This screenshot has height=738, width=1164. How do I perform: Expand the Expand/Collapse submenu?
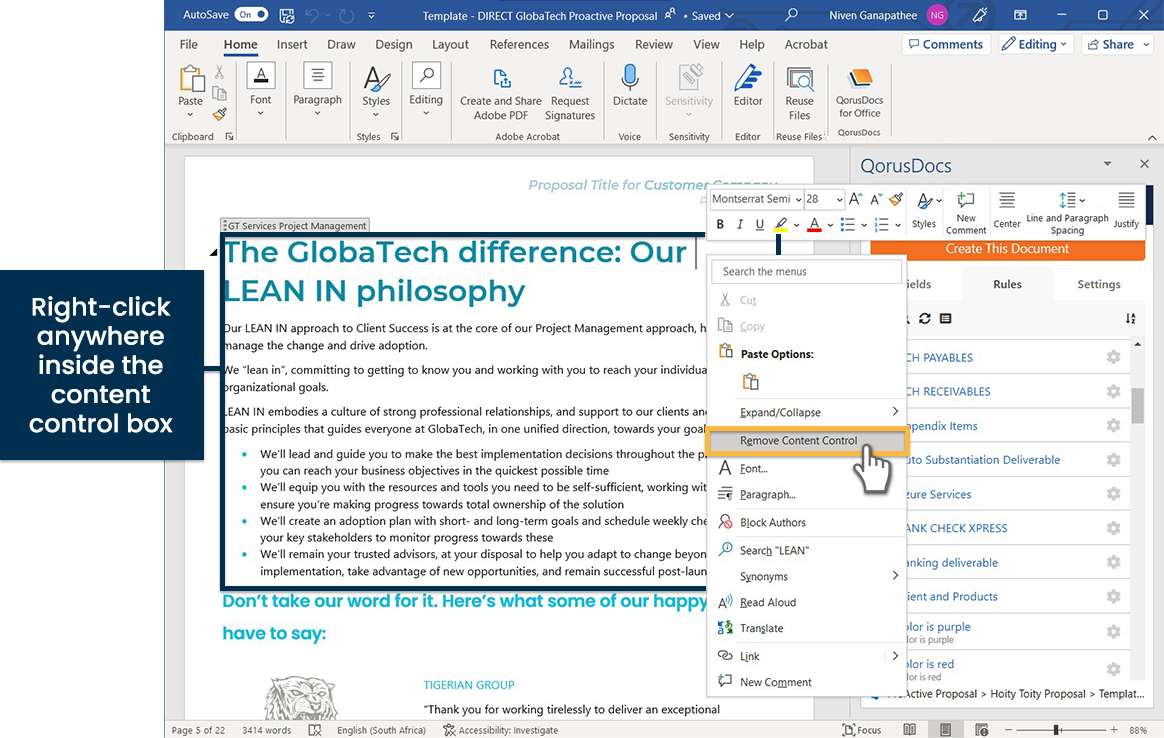click(x=806, y=412)
